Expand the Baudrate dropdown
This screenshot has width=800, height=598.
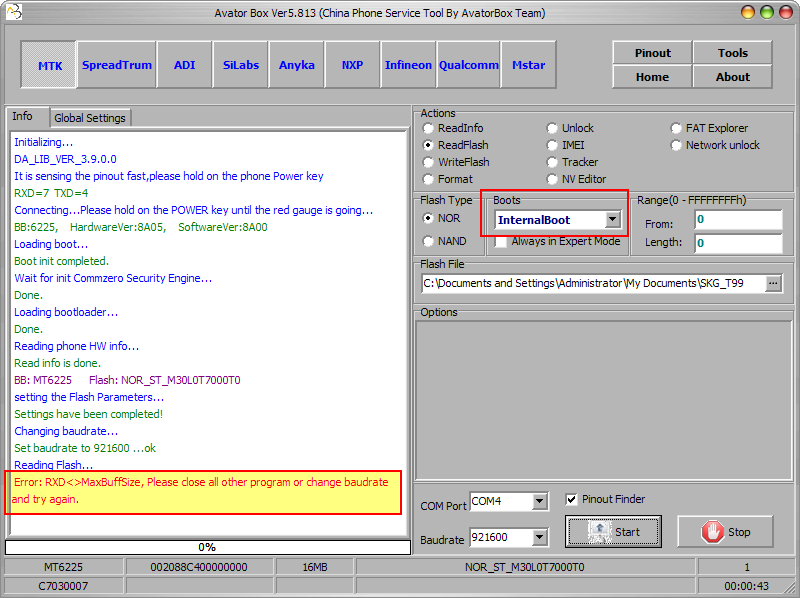(x=539, y=537)
